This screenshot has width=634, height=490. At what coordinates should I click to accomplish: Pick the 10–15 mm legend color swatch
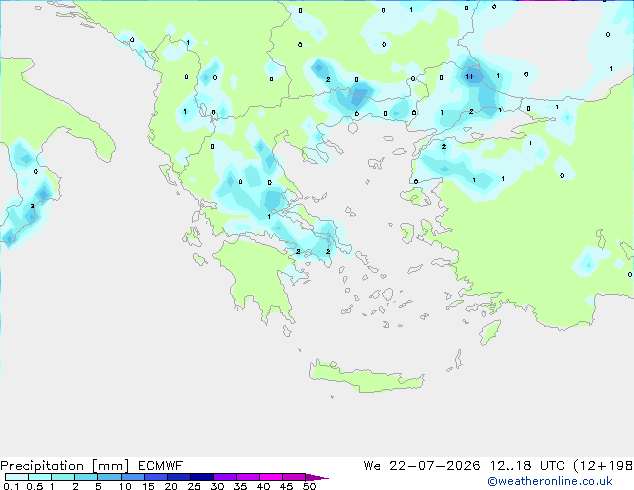point(132,477)
